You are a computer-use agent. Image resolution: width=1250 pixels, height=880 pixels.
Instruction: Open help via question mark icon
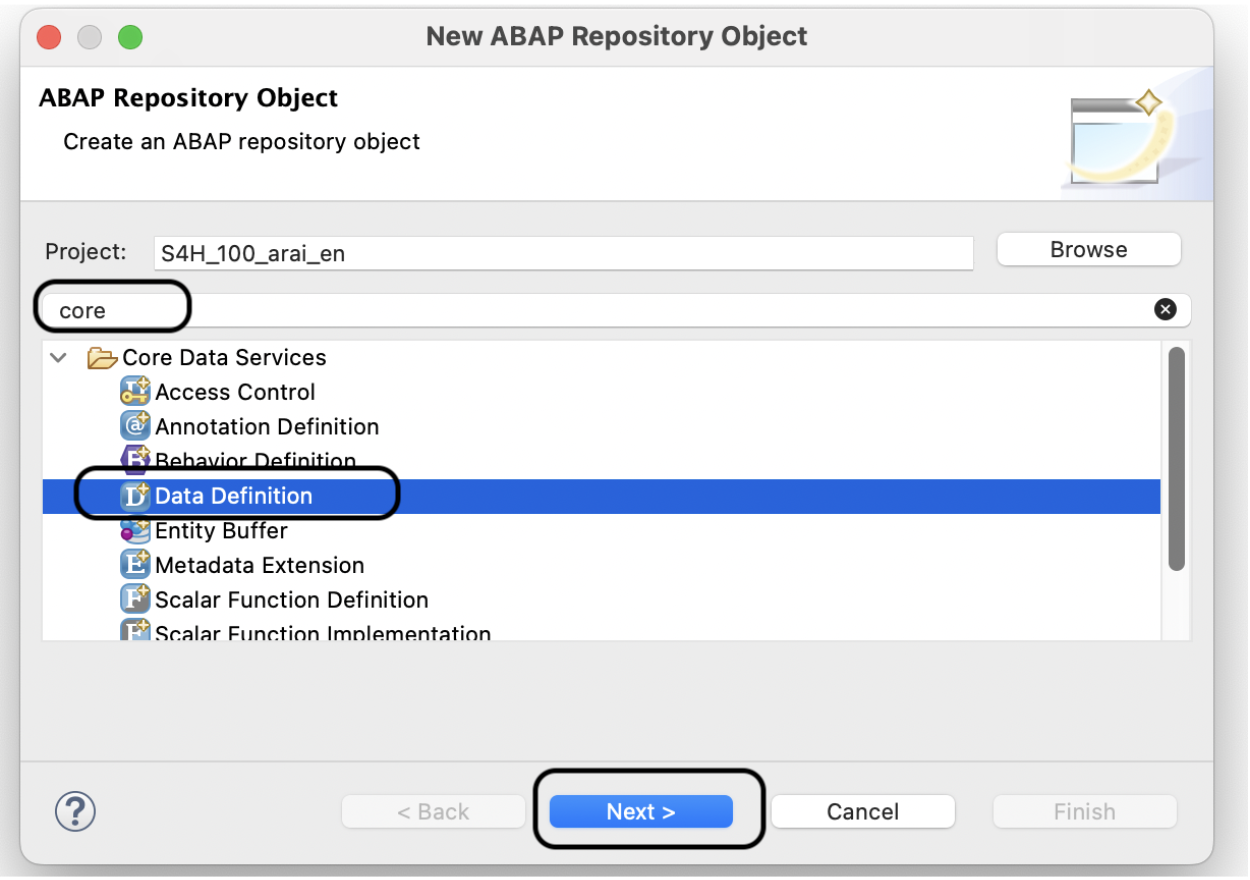[x=75, y=811]
